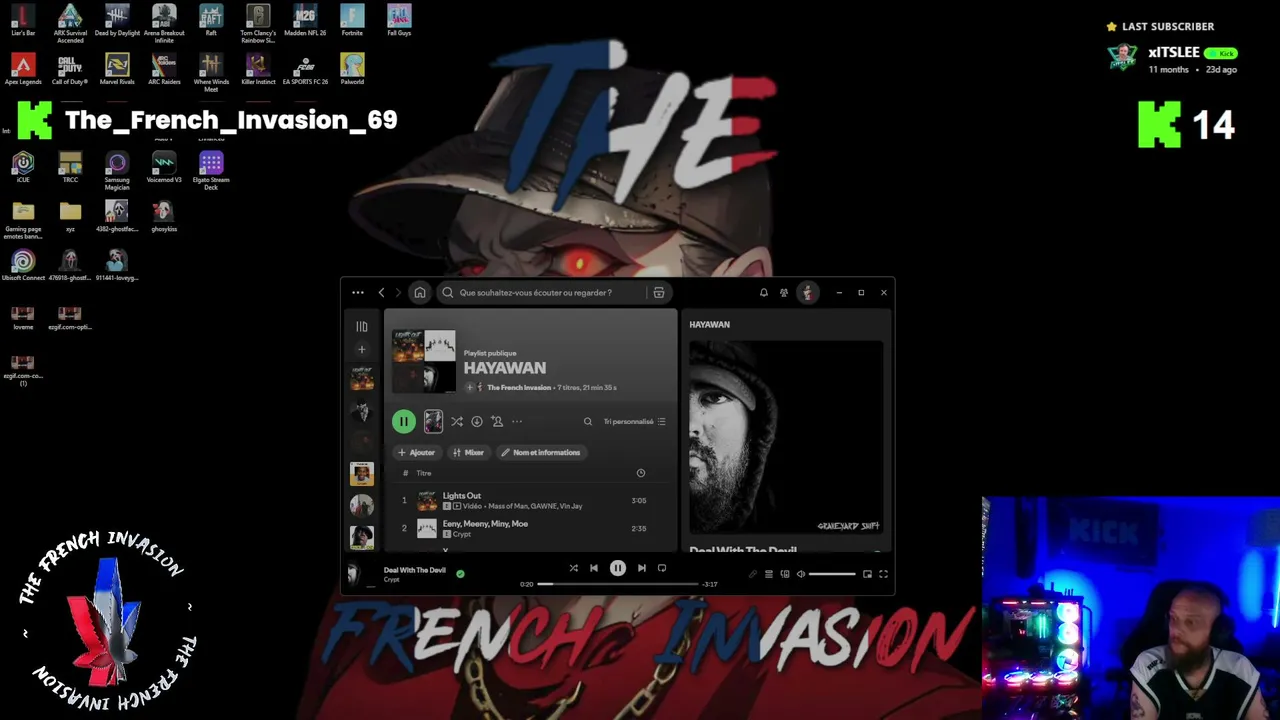
Task: Pause the playlist with the green button
Action: pos(404,422)
